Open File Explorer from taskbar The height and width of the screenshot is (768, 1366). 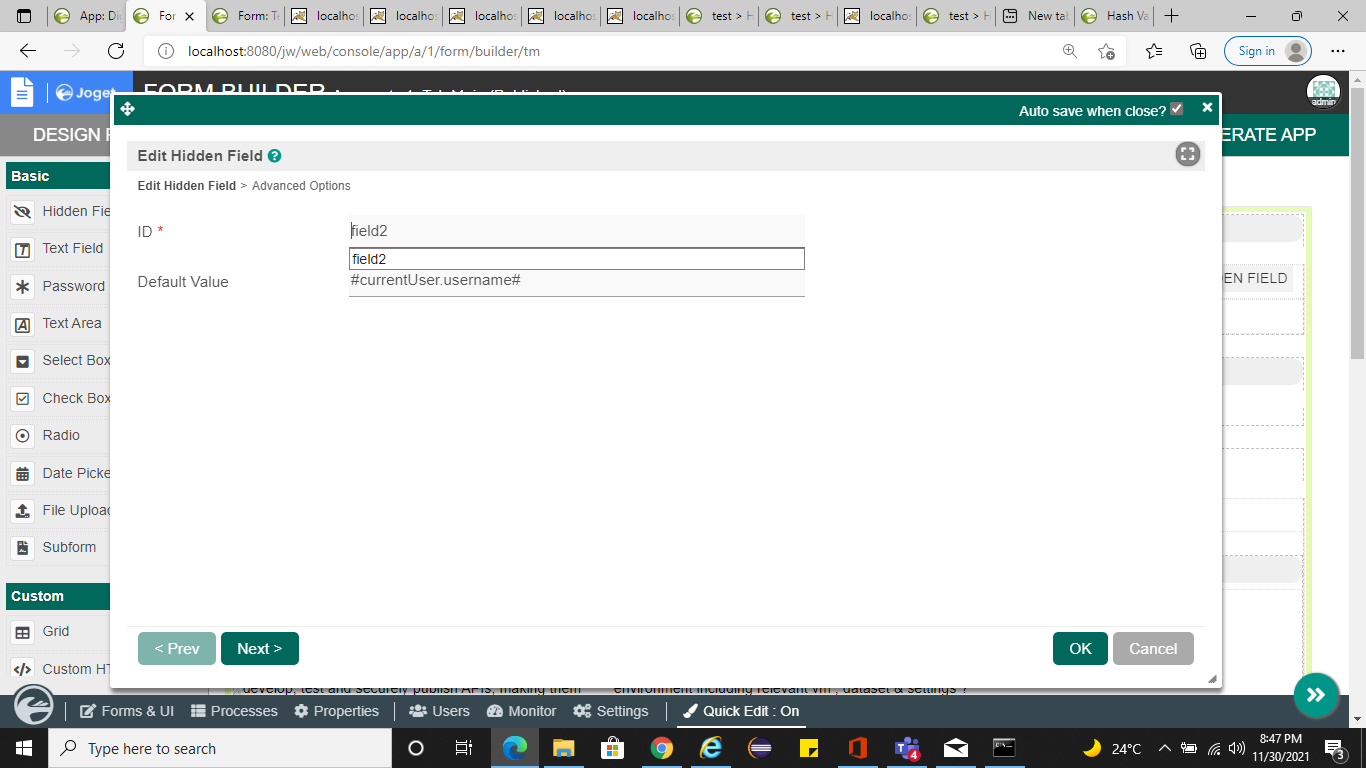point(563,748)
